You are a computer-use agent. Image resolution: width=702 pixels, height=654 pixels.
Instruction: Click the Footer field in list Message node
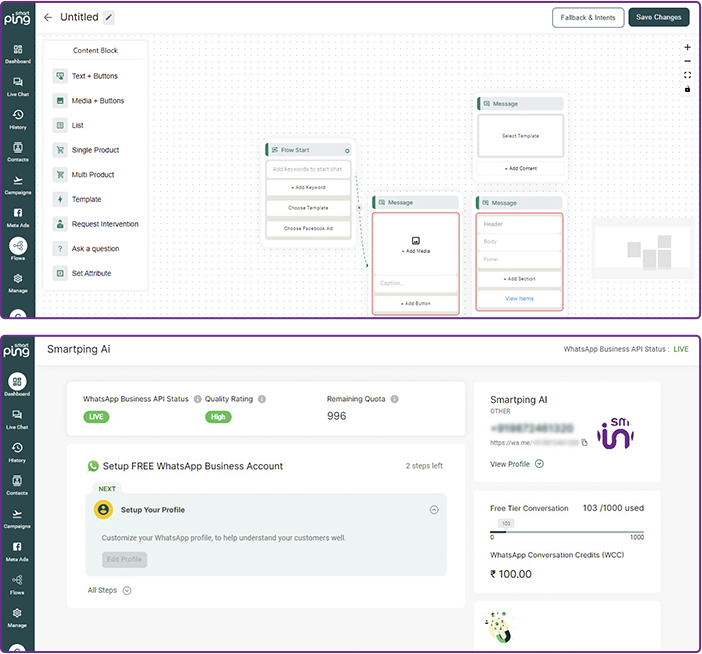[519, 260]
